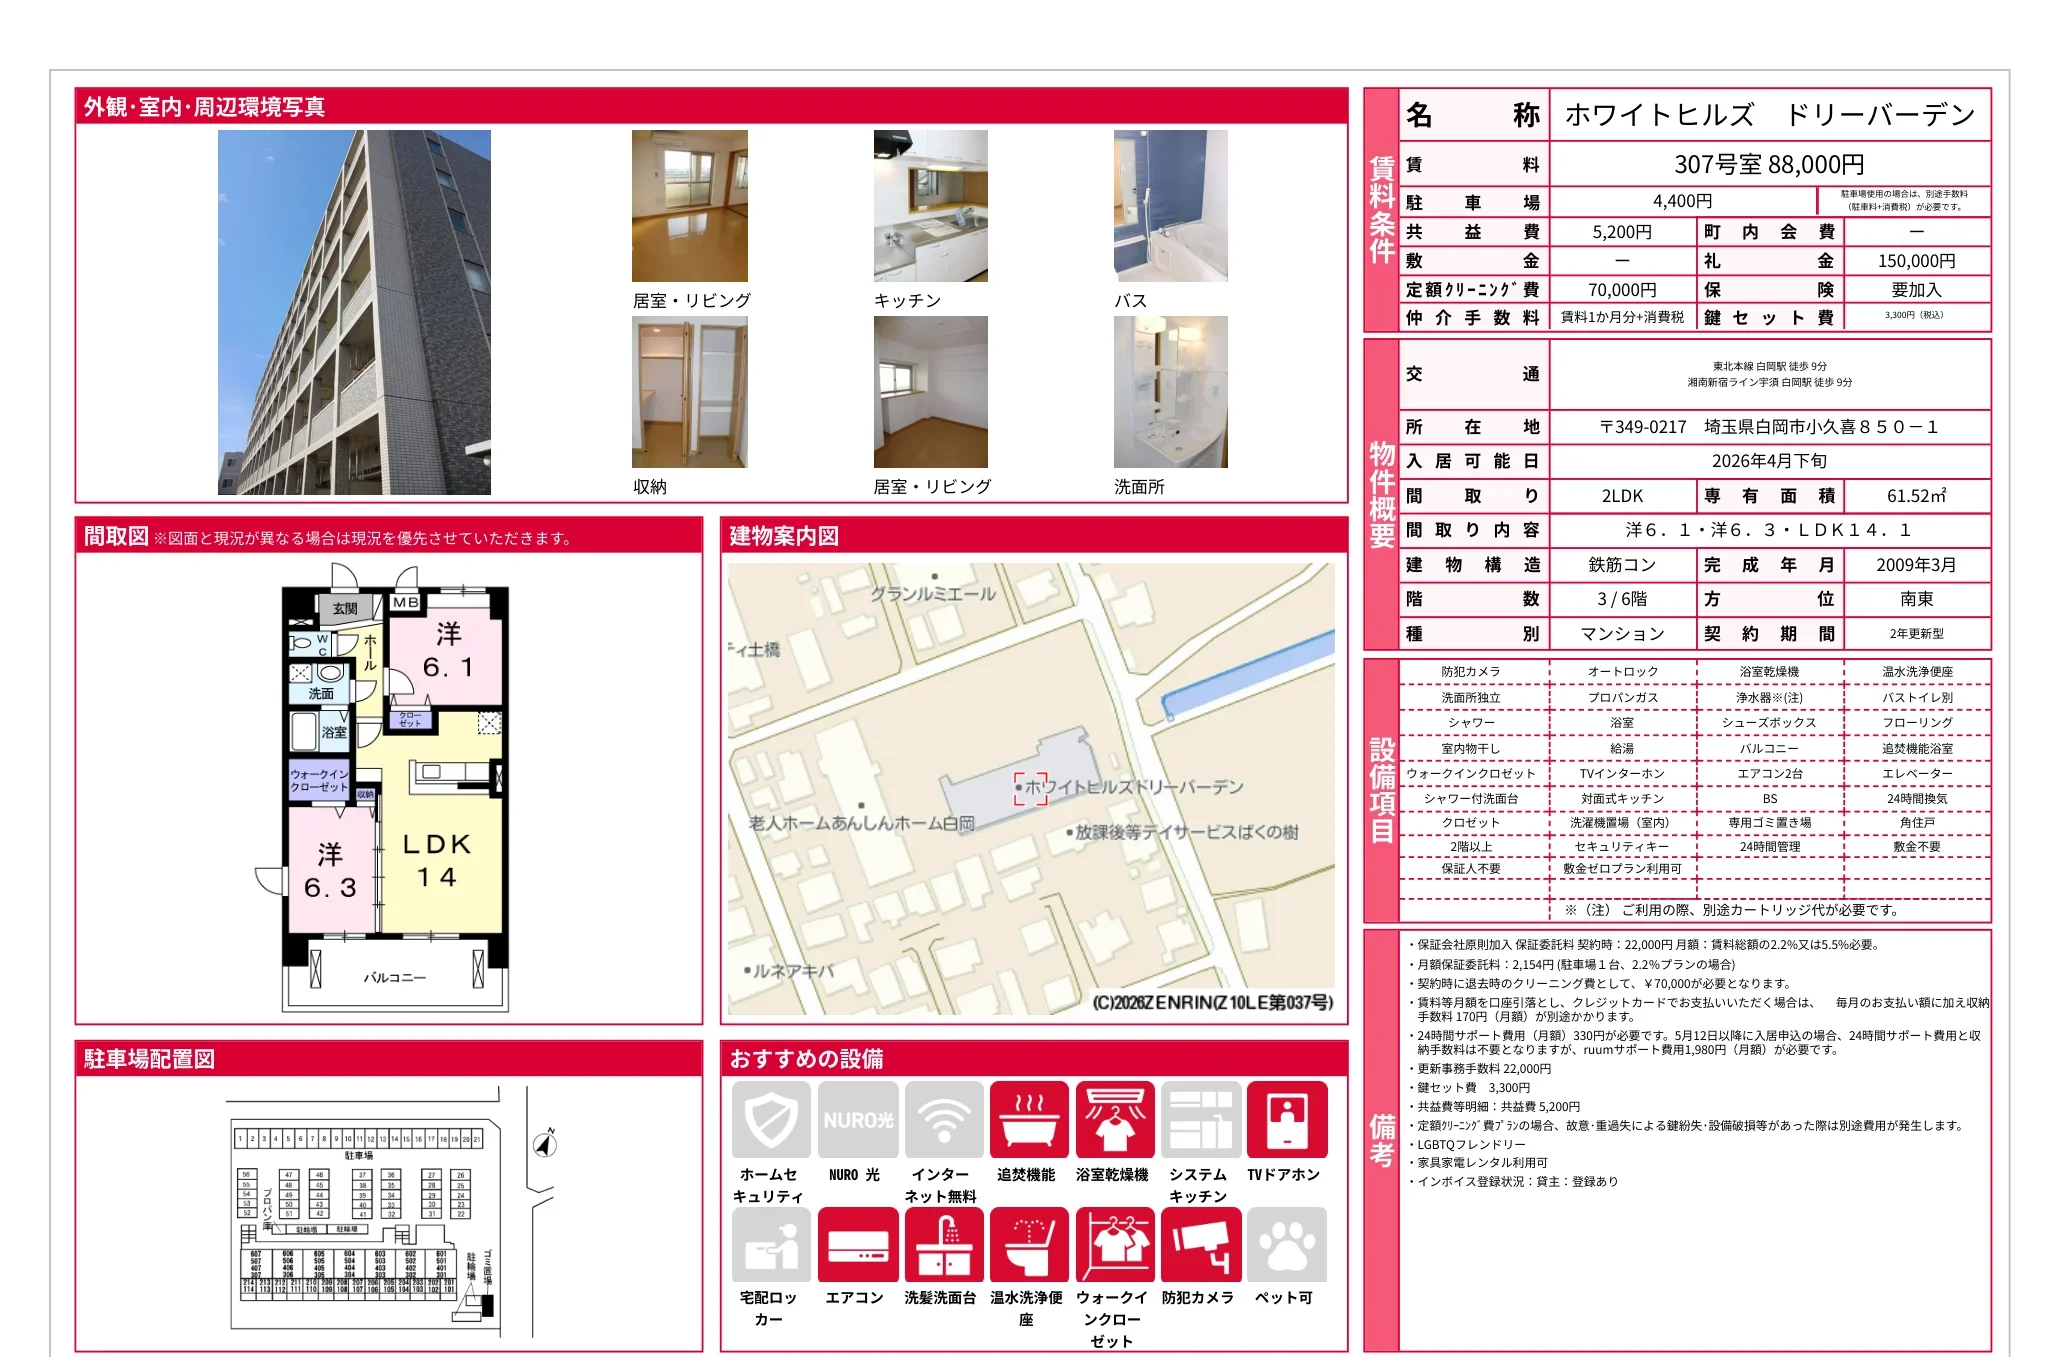Open the building exterior photo

pos(354,312)
